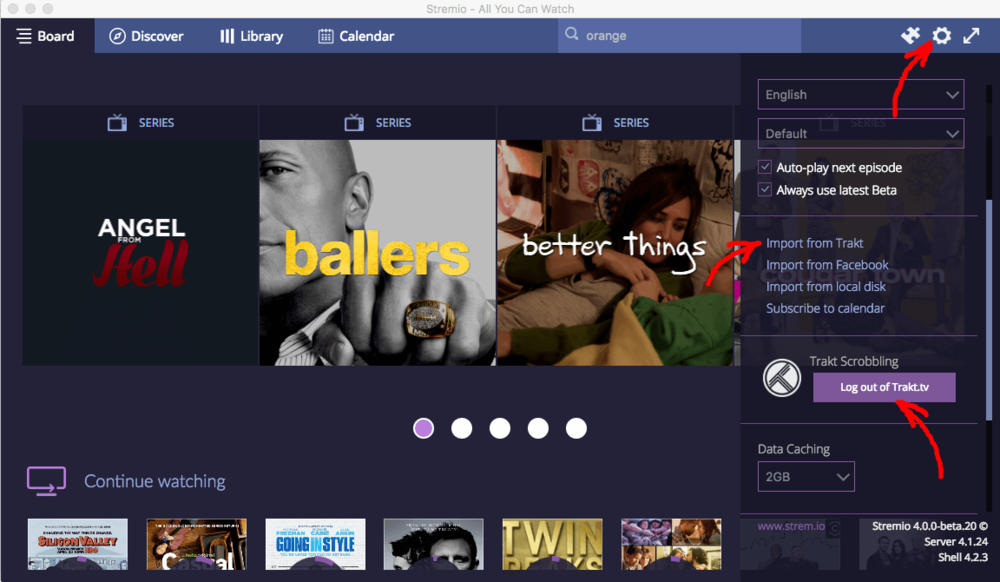Click the Trakt Scrobbling label
Image resolution: width=1000 pixels, height=582 pixels.
854,361
